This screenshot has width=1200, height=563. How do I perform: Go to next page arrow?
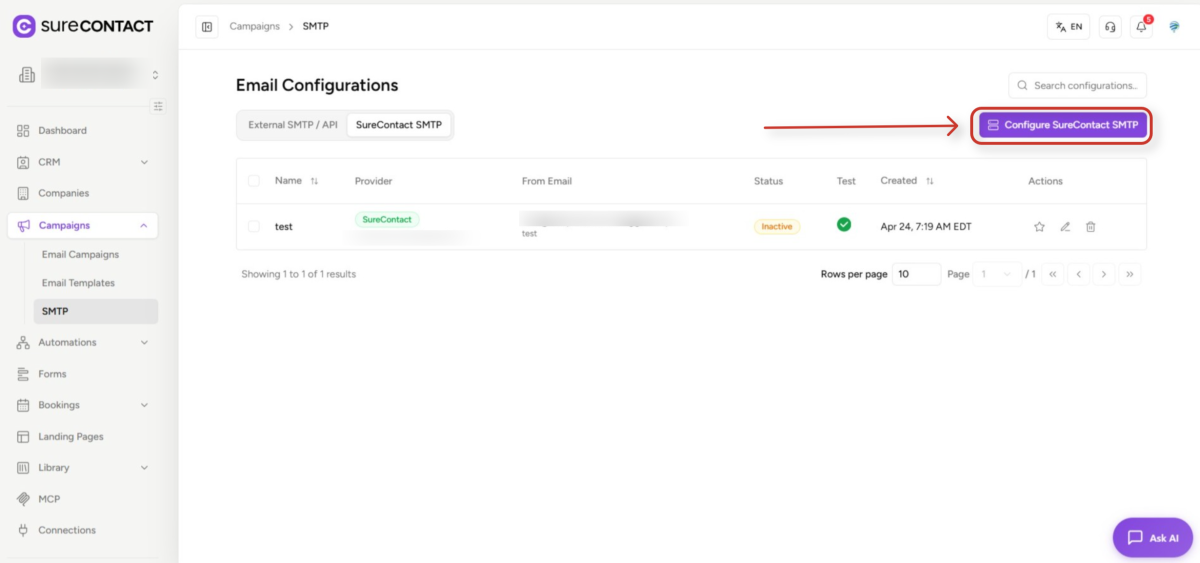click(x=1104, y=274)
